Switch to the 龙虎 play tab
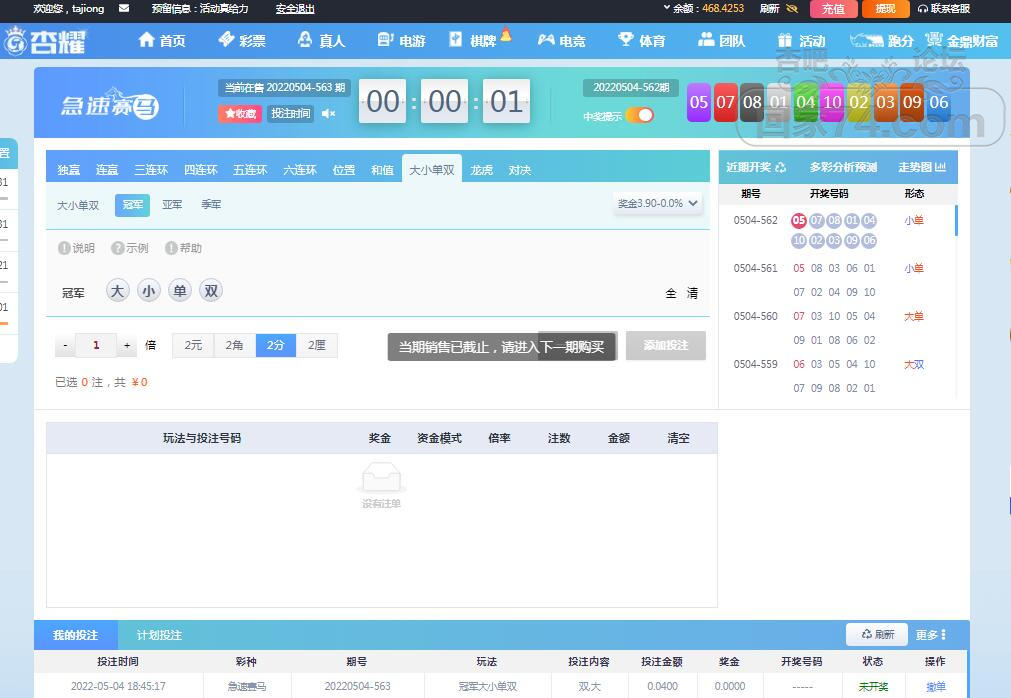Screen dimensions: 1011x698 [482, 170]
